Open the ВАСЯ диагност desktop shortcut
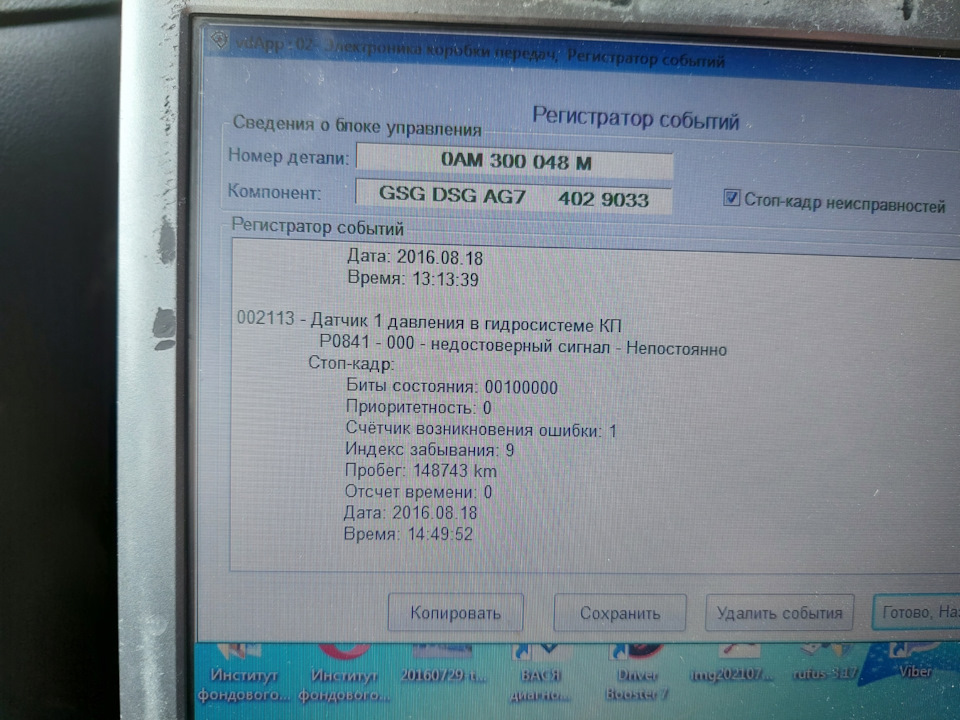Image resolution: width=960 pixels, height=720 pixels. [x=540, y=671]
